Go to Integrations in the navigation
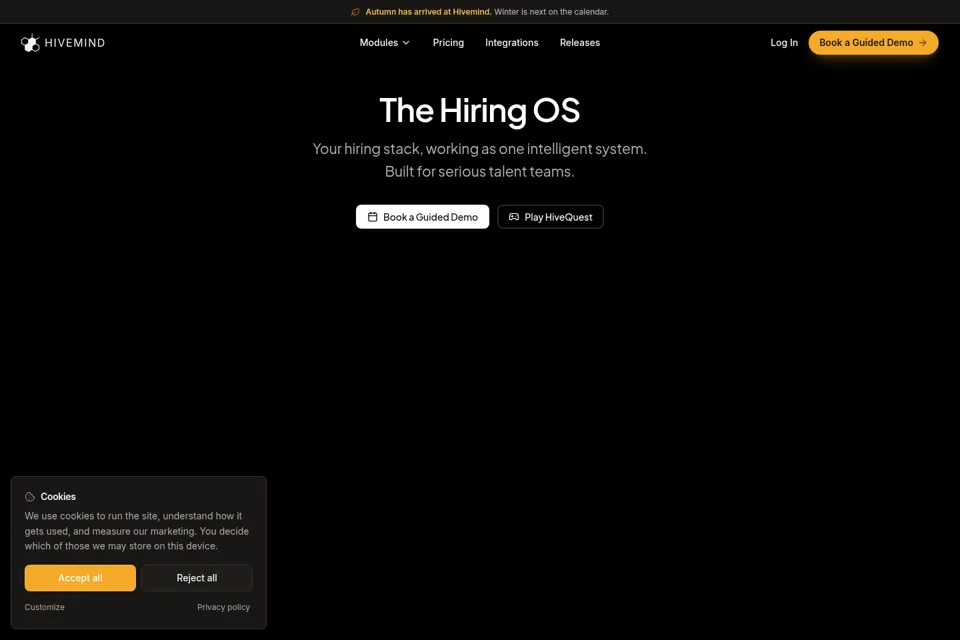The image size is (960, 640). 512,43
